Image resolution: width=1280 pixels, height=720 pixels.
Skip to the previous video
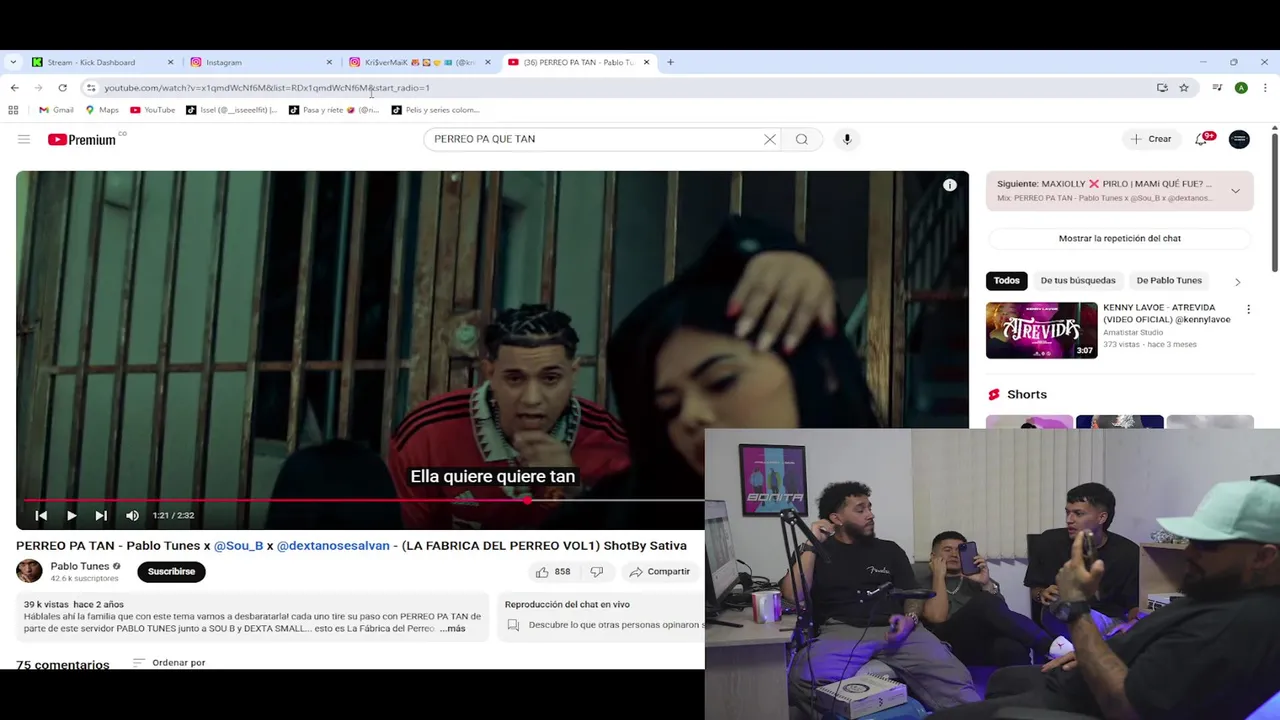[41, 515]
